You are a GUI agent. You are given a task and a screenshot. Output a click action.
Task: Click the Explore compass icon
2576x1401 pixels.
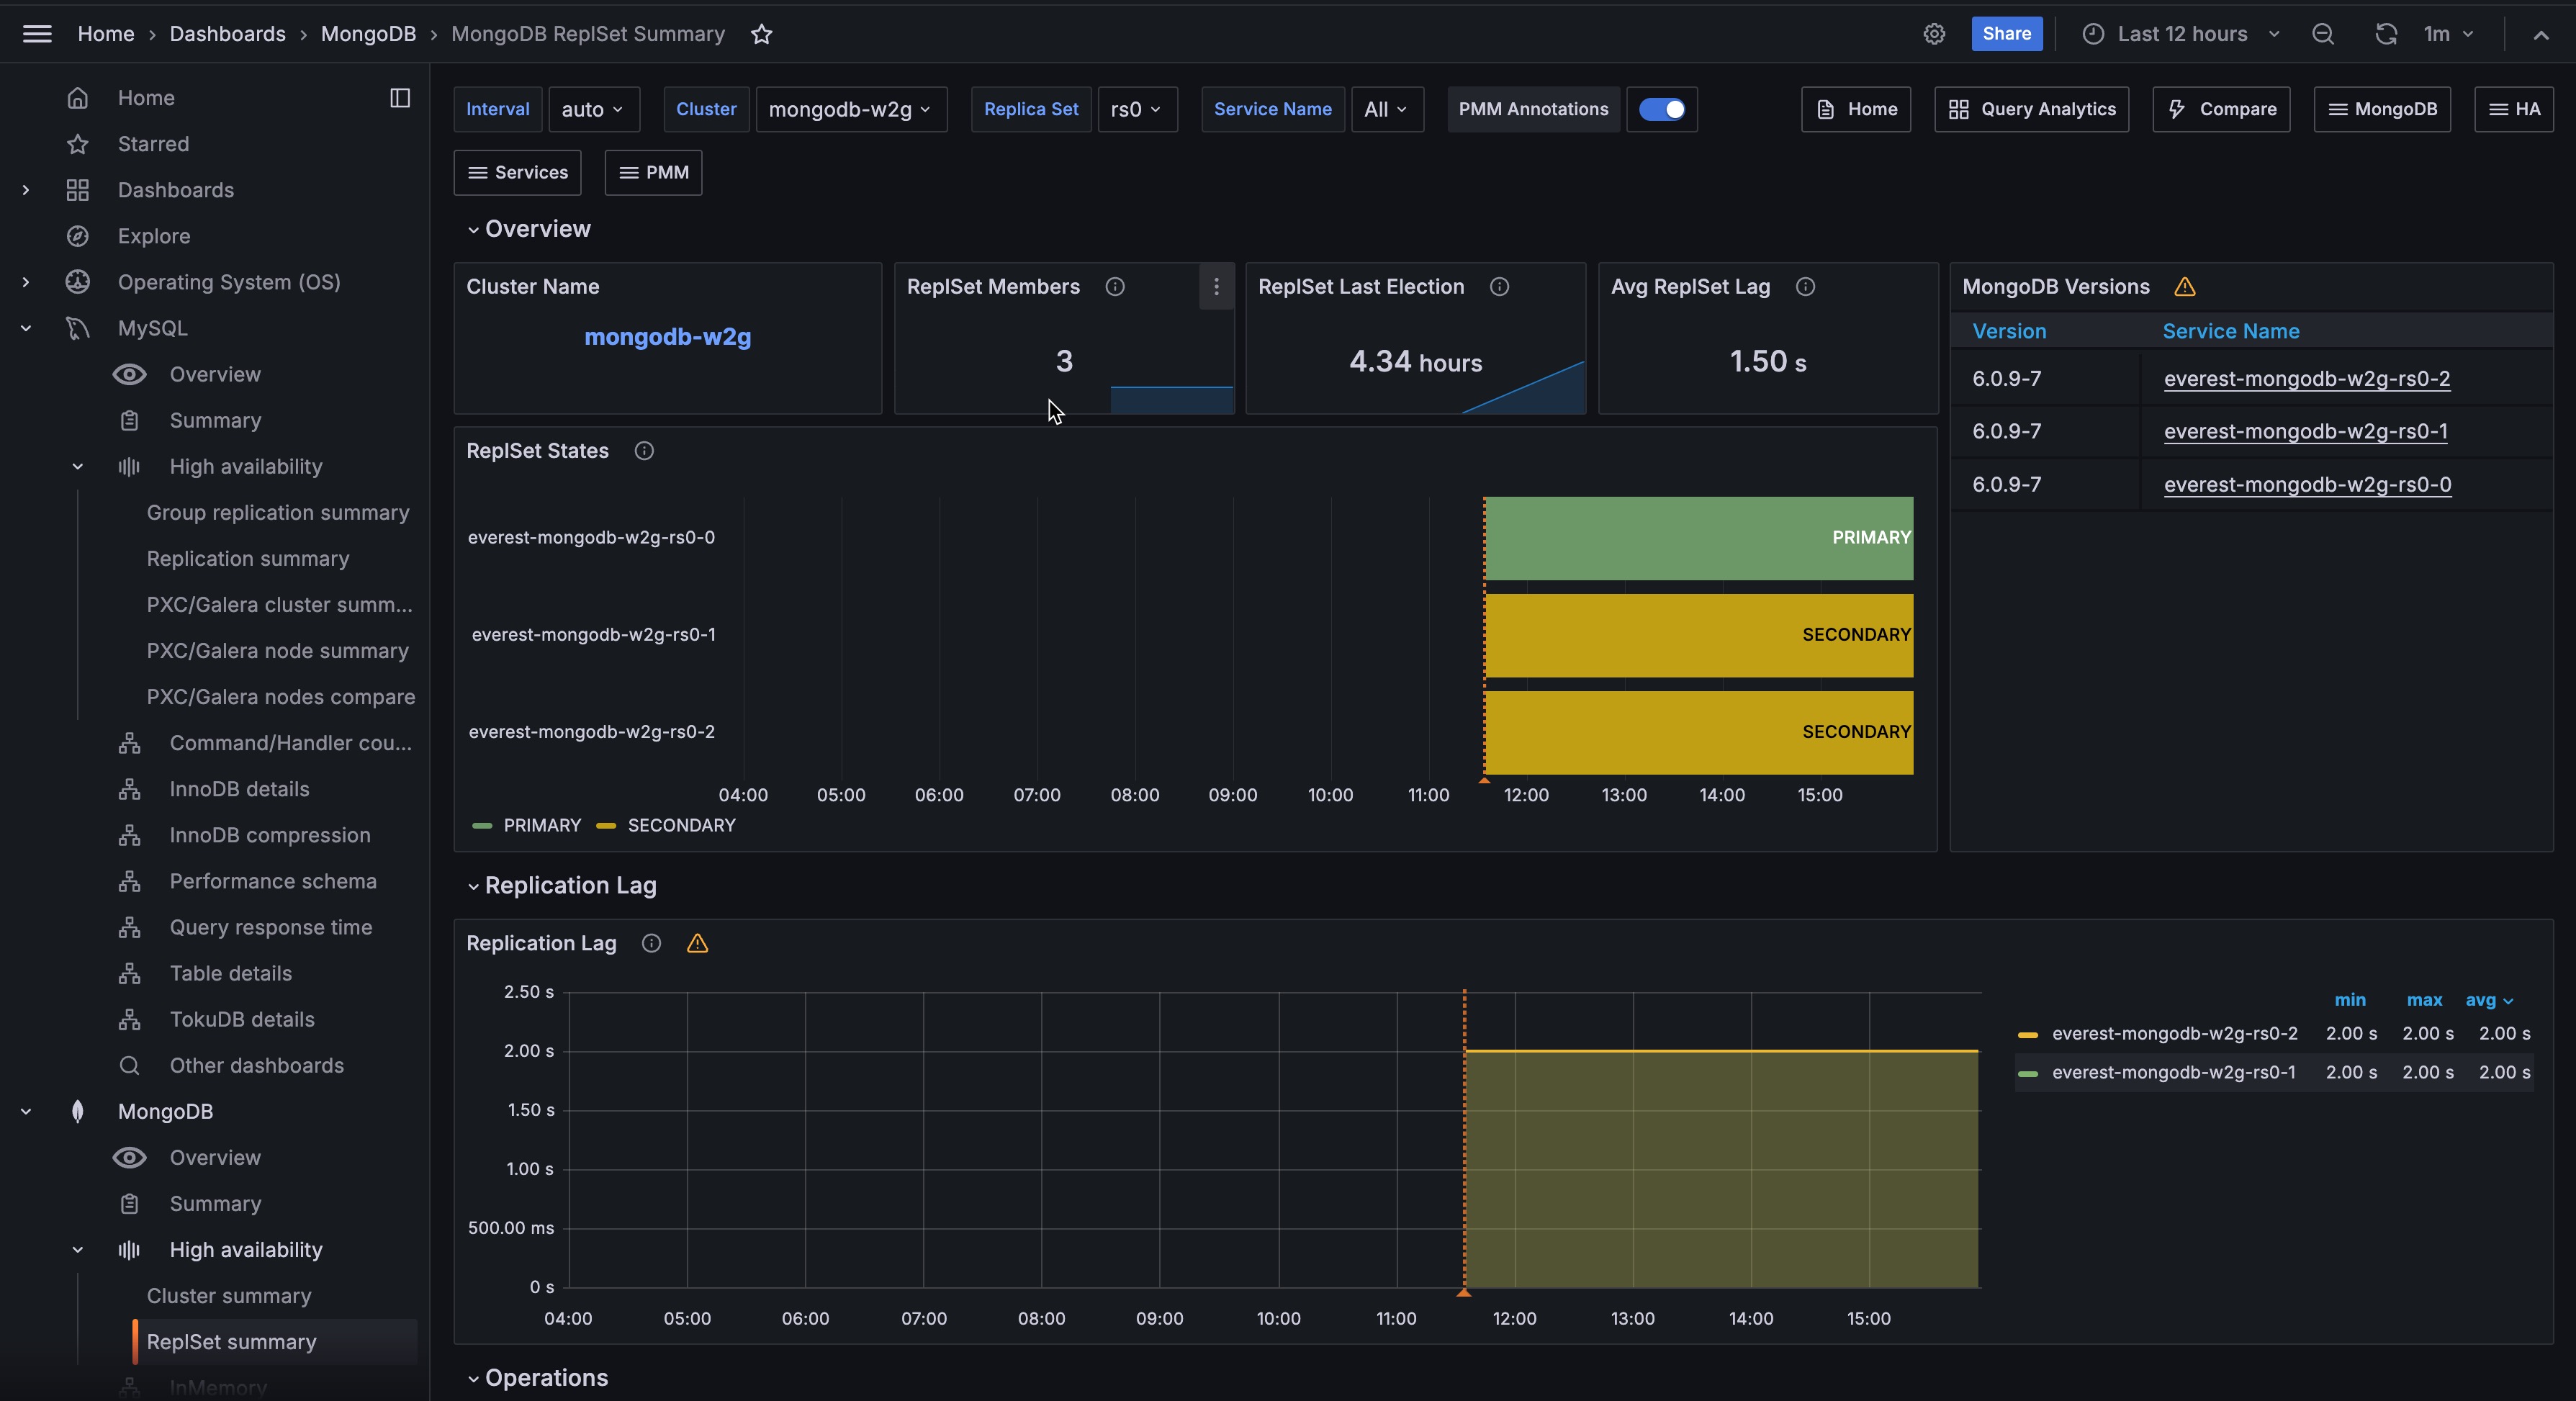click(78, 236)
